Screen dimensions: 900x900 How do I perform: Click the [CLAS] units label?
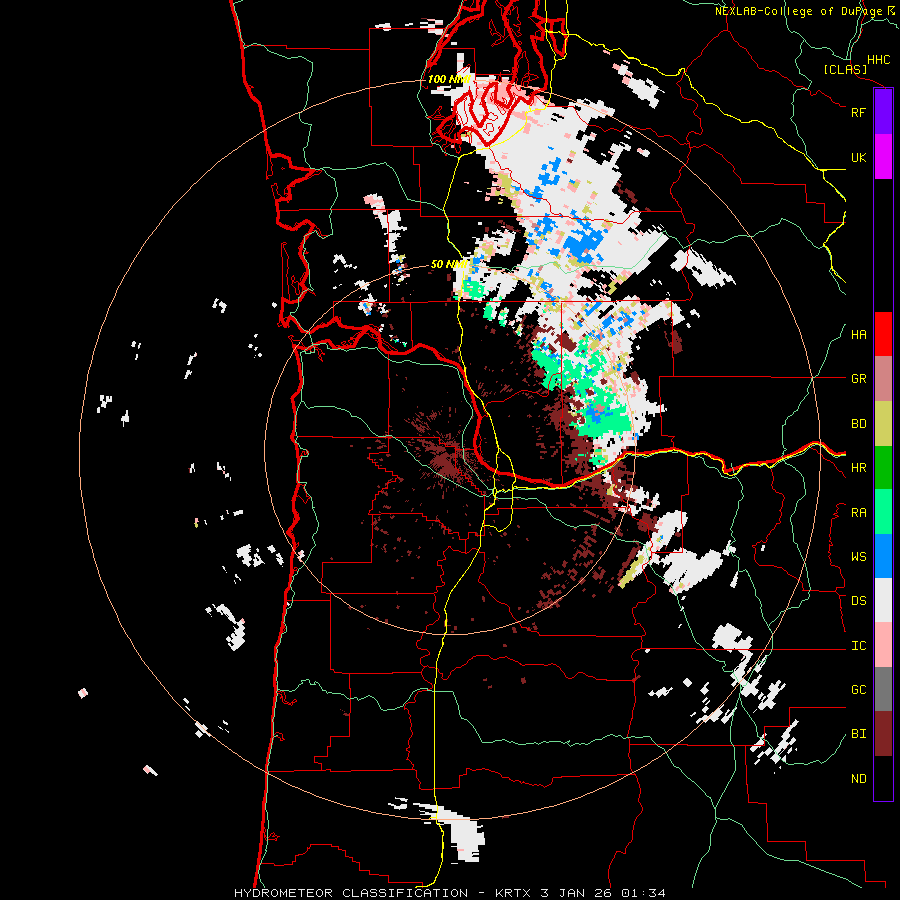(x=845, y=69)
